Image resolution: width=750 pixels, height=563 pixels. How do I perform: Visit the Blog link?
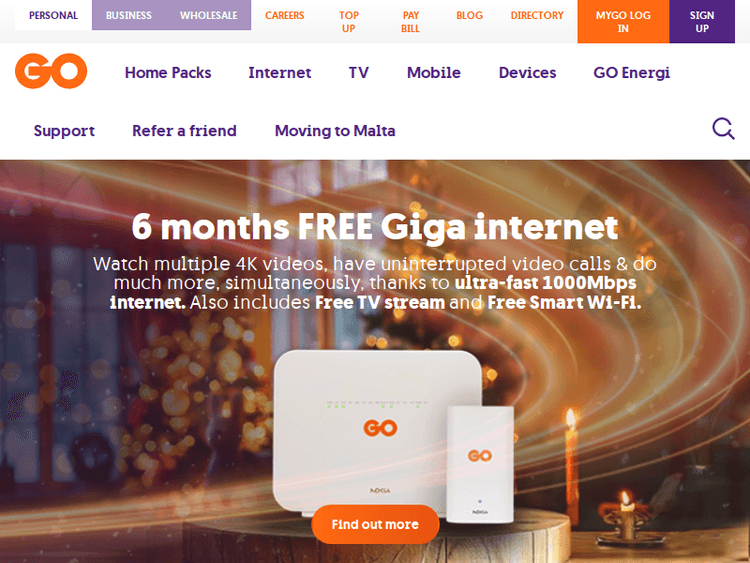tap(469, 15)
